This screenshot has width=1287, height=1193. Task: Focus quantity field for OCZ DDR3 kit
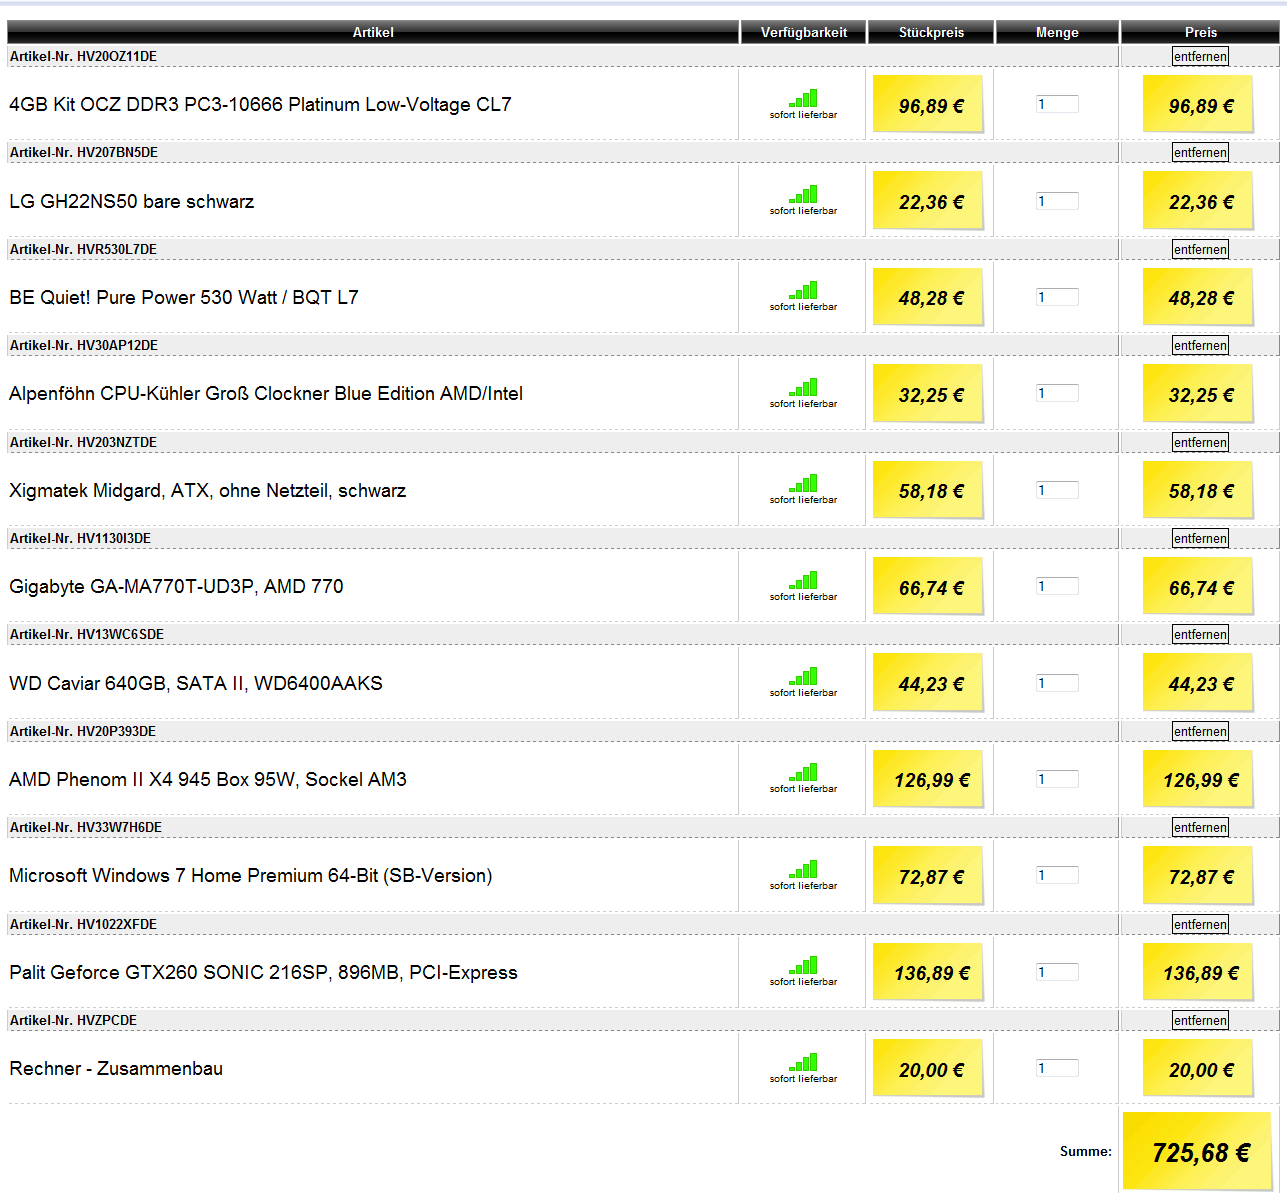click(1057, 104)
